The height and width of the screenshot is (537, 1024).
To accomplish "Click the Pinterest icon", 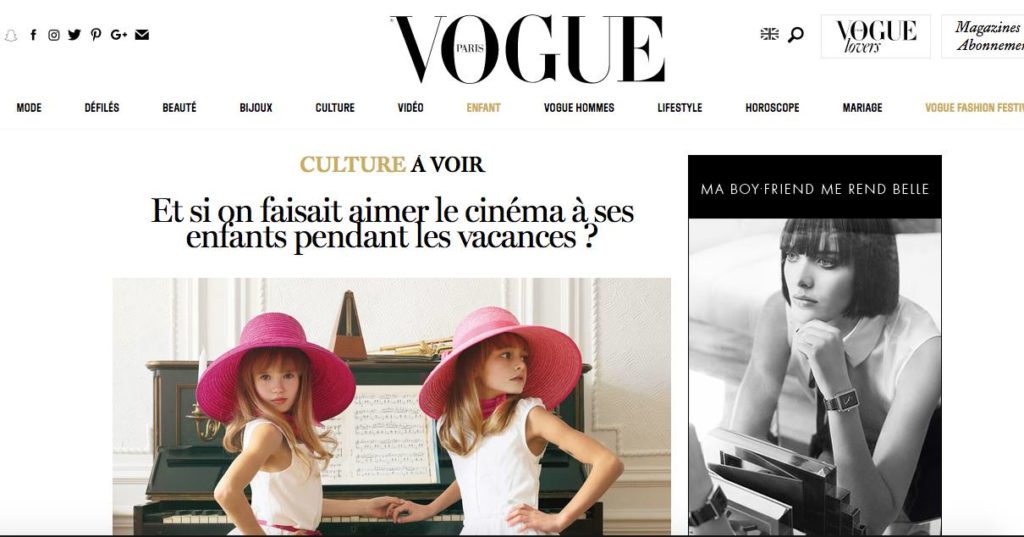I will click(x=96, y=35).
